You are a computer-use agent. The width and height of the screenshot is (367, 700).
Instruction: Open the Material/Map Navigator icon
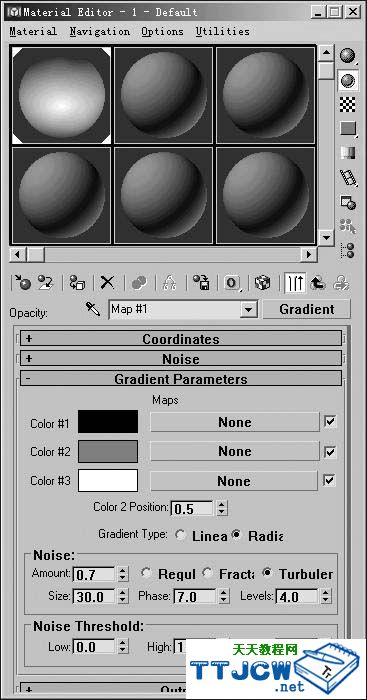pyautogui.click(x=347, y=250)
